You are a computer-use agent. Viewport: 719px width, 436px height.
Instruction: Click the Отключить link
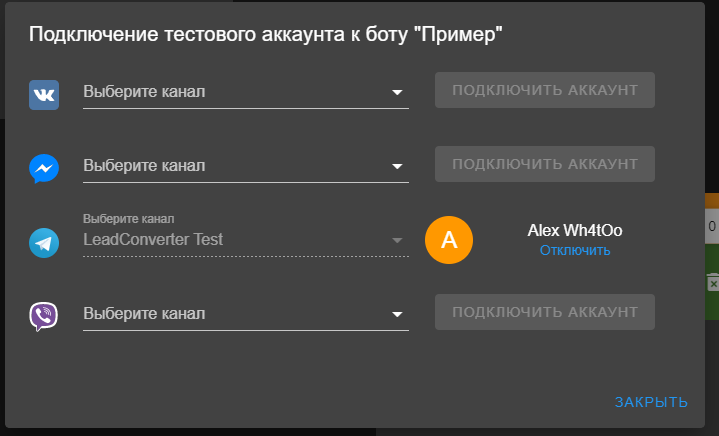click(x=575, y=250)
